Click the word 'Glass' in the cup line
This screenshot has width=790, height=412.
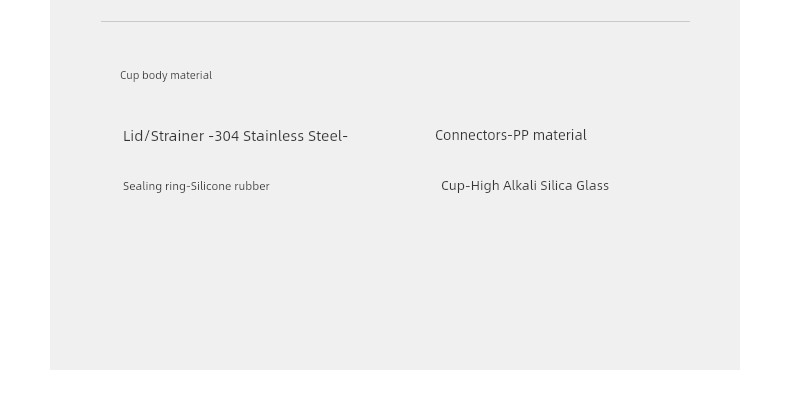592,185
